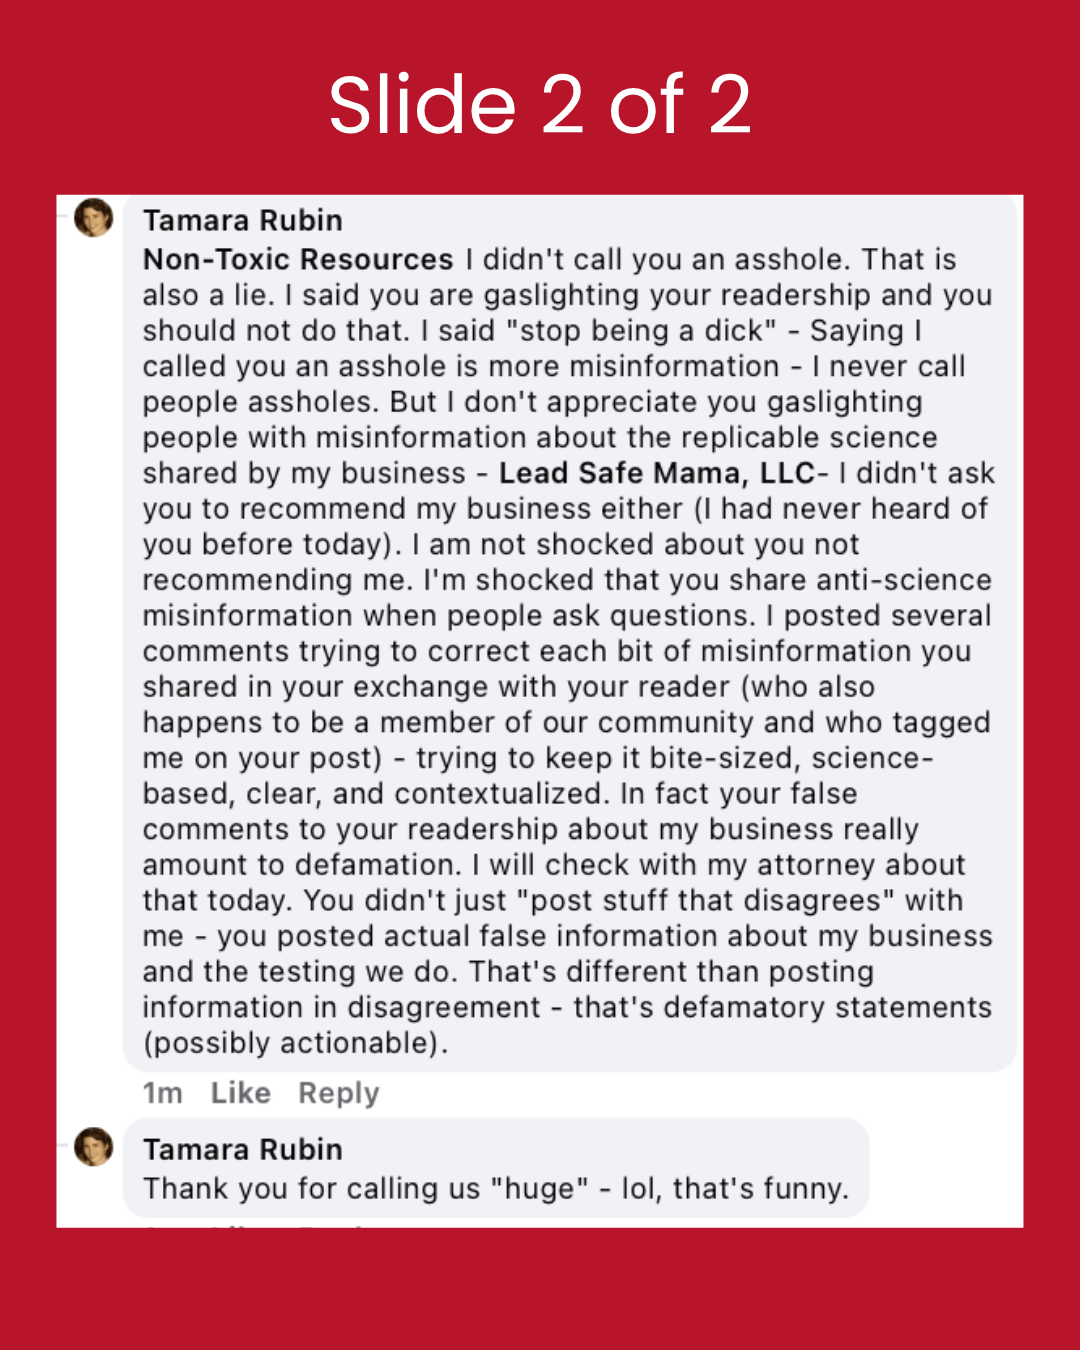The width and height of the screenshot is (1080, 1350).
Task: Open Tamara Rubin's profile from the first comment name
Action: [x=242, y=220]
